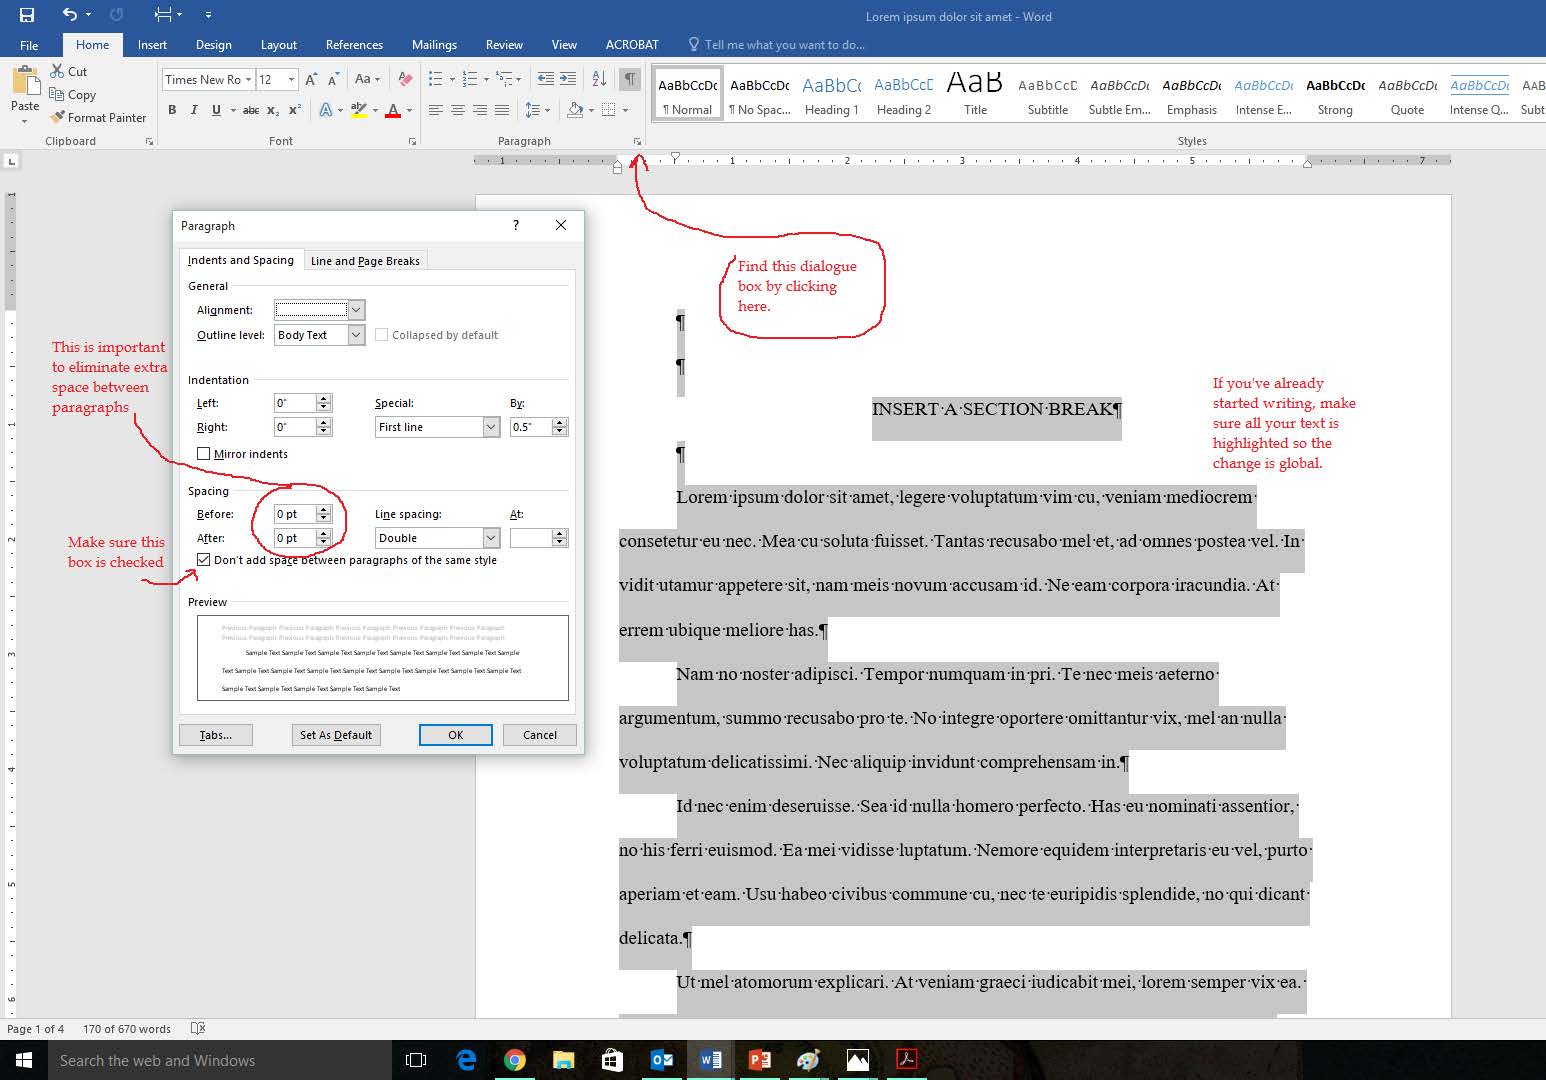Click the Set As Default button

pyautogui.click(x=336, y=735)
